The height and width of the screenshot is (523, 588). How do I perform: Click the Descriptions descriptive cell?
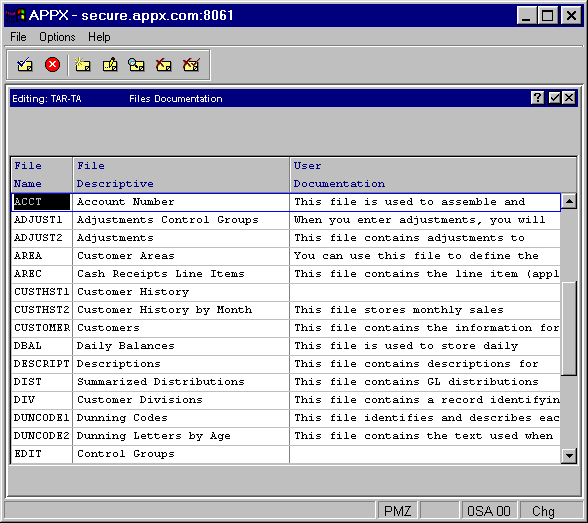tap(181, 364)
